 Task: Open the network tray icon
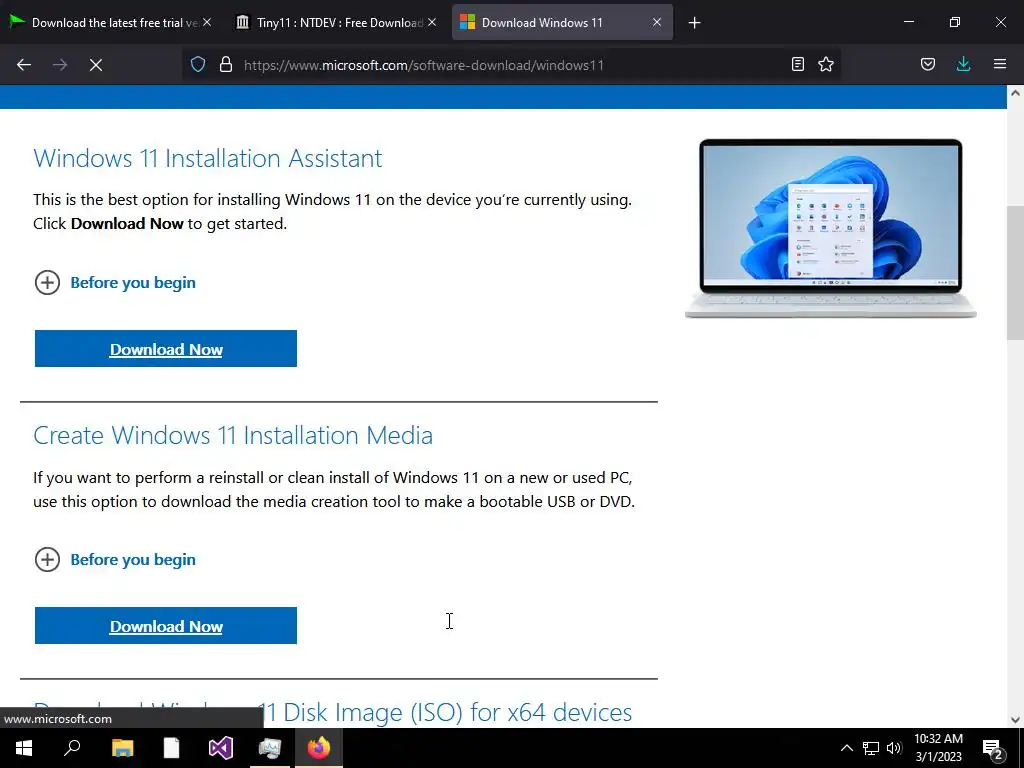pyautogui.click(x=871, y=748)
